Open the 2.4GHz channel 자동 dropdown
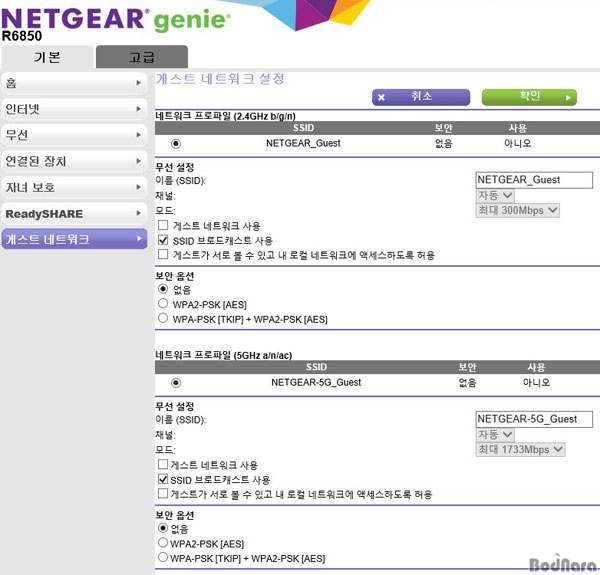Viewport: 600px width, 575px height. coord(495,195)
